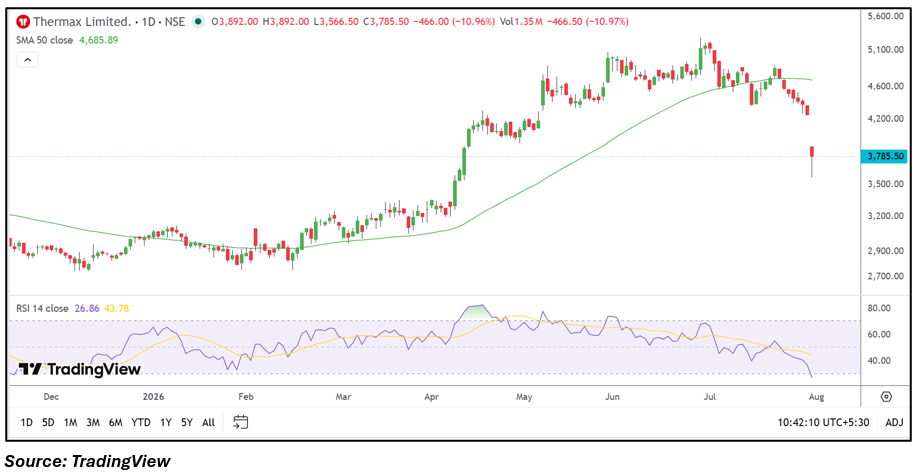Select the 3M time range
The width and height of the screenshot is (913, 472).
coord(93,423)
